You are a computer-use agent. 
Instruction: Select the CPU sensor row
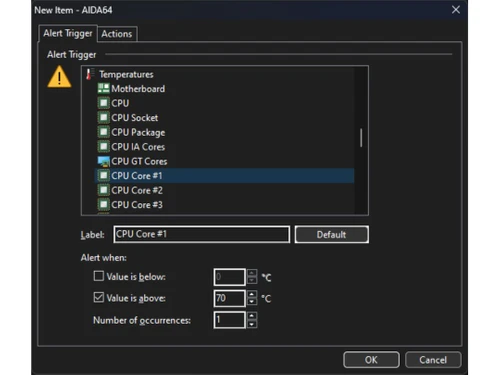pyautogui.click(x=225, y=103)
